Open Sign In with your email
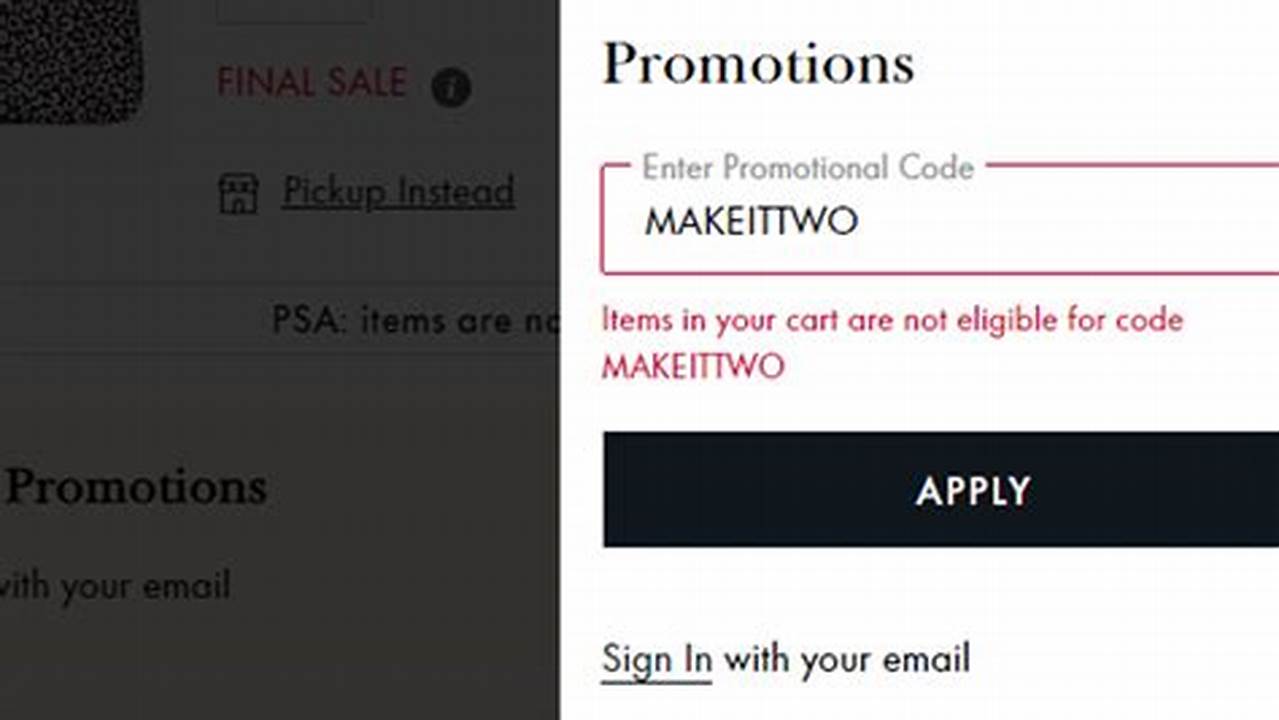Image resolution: width=1279 pixels, height=720 pixels. (x=656, y=658)
